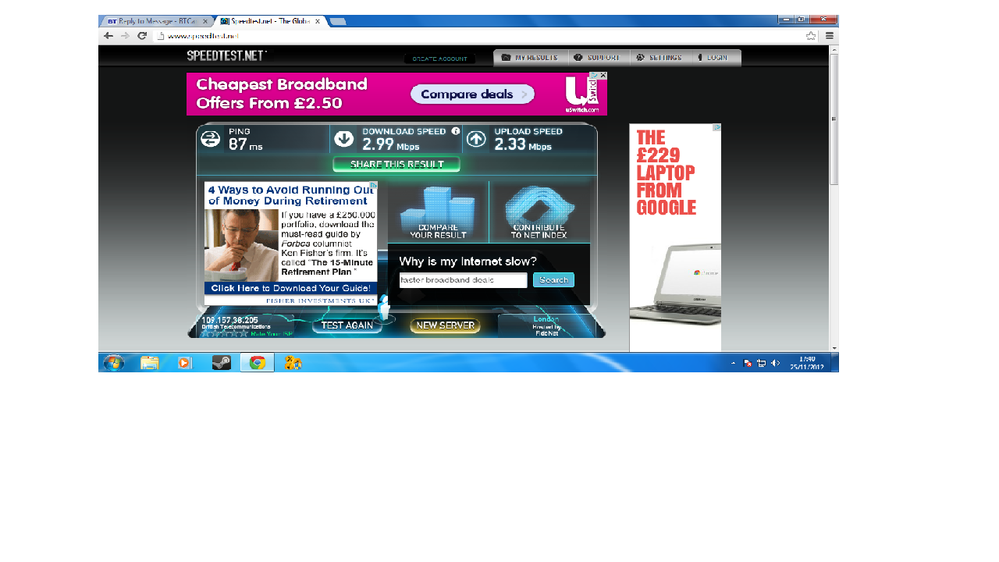Close the uSwitch banner ad

(x=603, y=75)
